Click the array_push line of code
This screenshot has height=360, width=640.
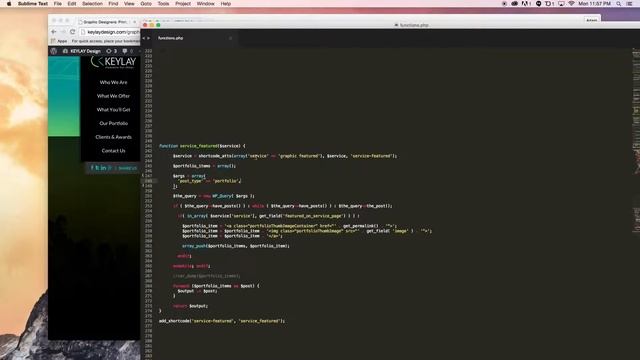236,246
